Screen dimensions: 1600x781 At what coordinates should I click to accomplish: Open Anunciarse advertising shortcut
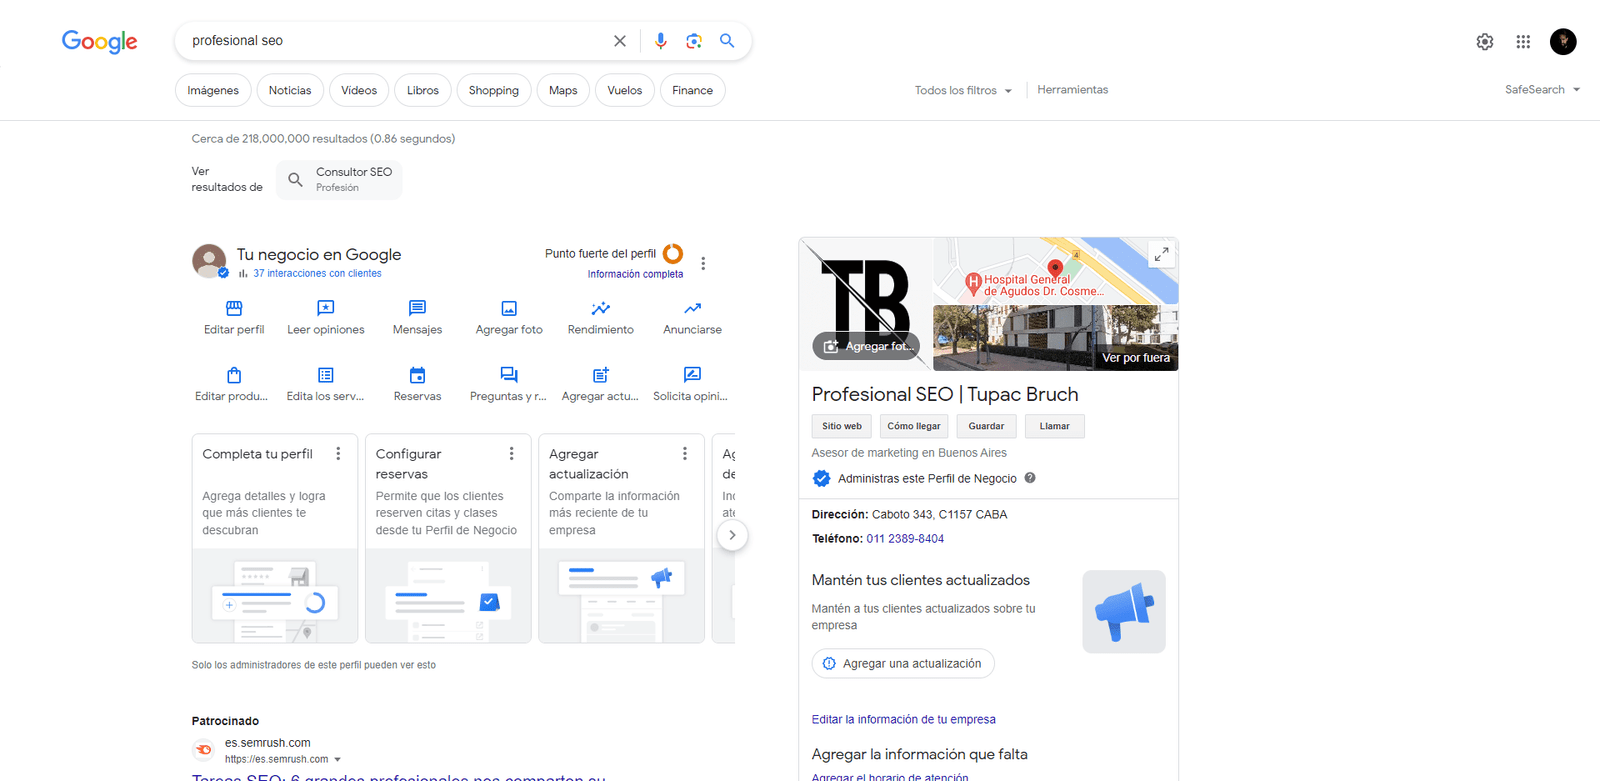(692, 318)
